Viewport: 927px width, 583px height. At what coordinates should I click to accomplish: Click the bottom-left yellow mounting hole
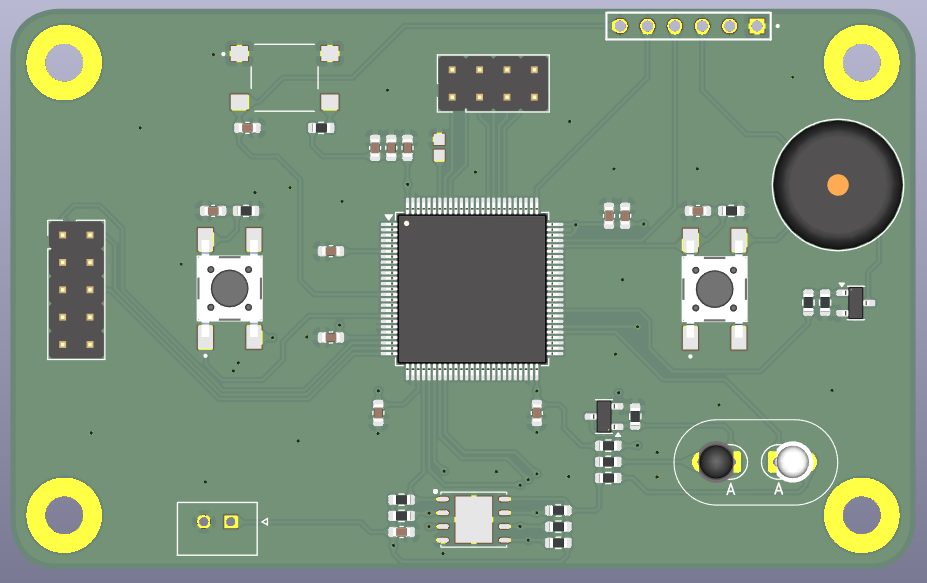point(64,515)
